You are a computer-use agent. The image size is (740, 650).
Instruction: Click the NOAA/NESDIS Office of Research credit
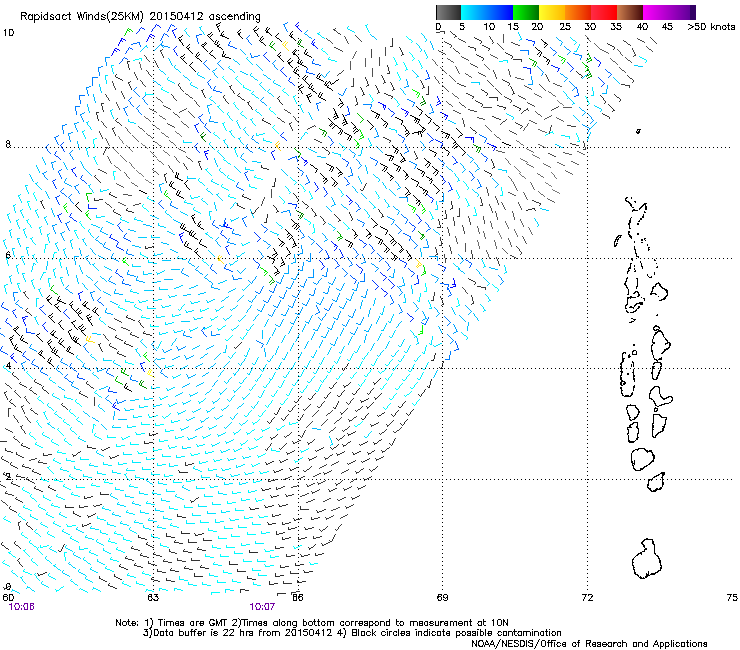point(589,644)
